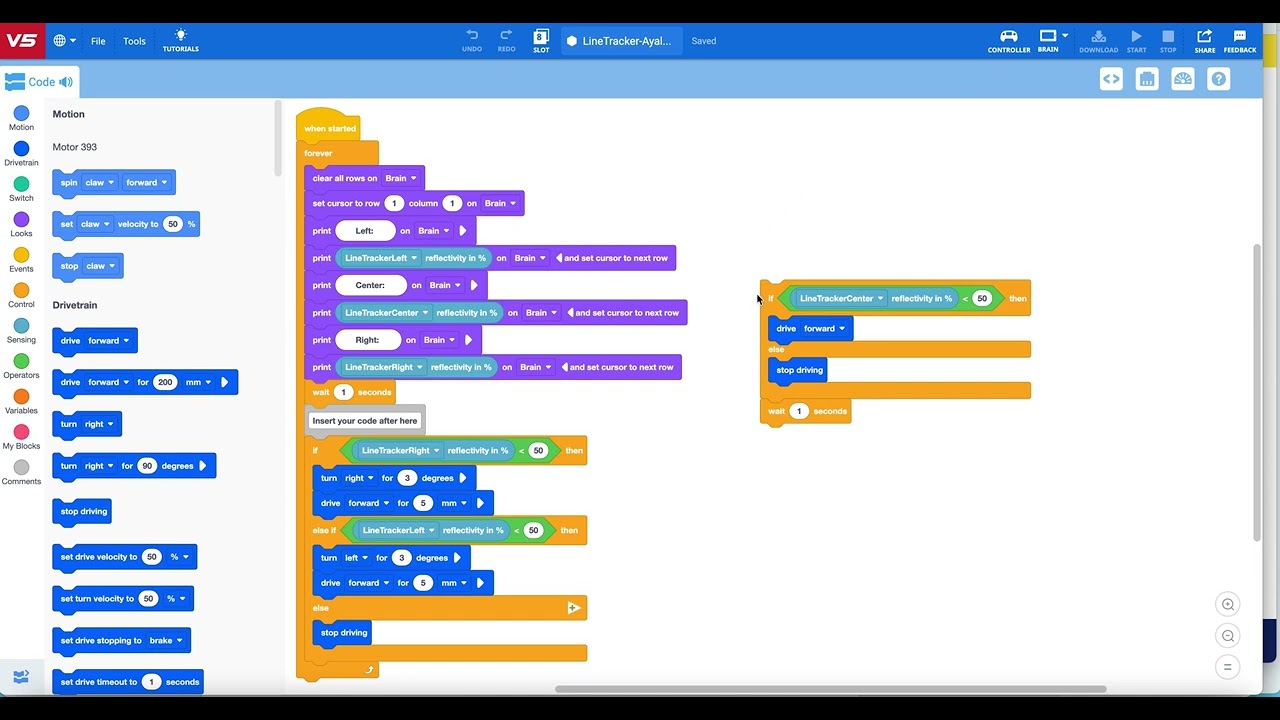The image size is (1280, 720).
Task: Open left direction dropdown in turn block
Action: [x=356, y=558]
